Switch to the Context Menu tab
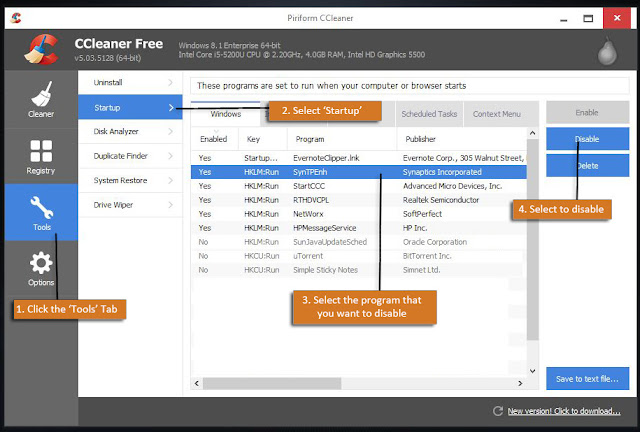Viewport: 640px width, 432px height. tap(497, 114)
